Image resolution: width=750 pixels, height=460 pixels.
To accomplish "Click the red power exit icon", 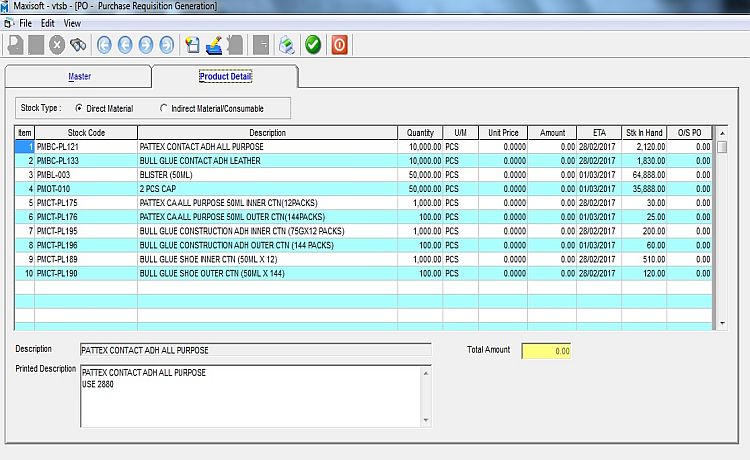I will point(340,45).
